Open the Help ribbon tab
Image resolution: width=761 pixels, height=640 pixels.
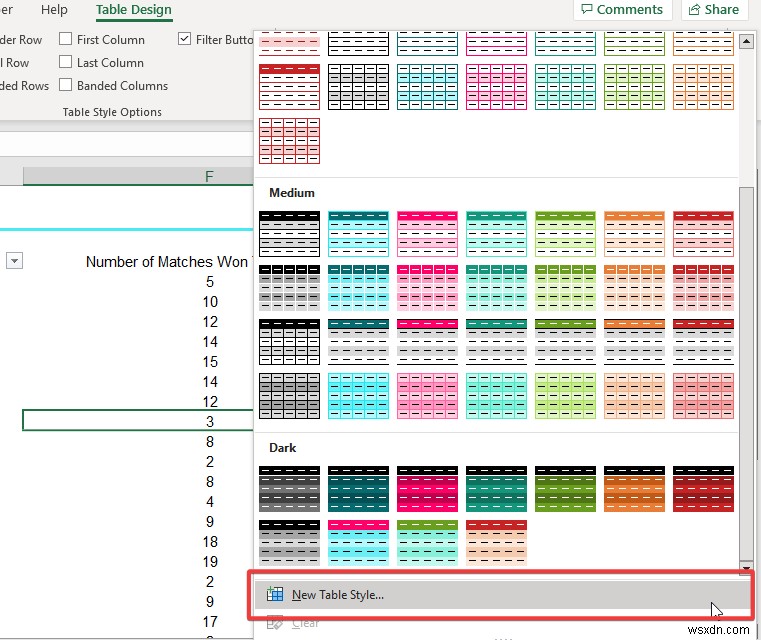[54, 10]
